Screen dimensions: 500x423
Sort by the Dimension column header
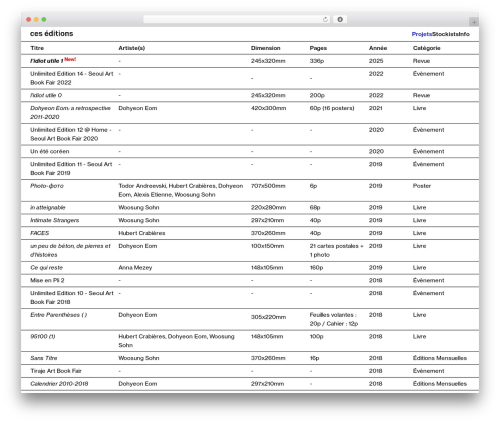[x=266, y=48]
